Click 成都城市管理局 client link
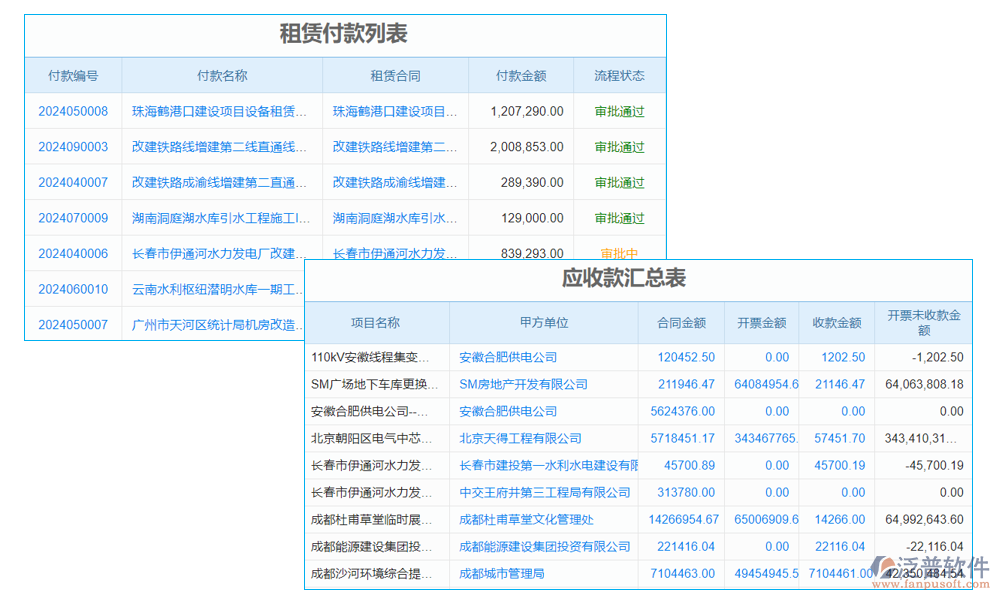This screenshot has height=600, width=1000. tap(501, 574)
